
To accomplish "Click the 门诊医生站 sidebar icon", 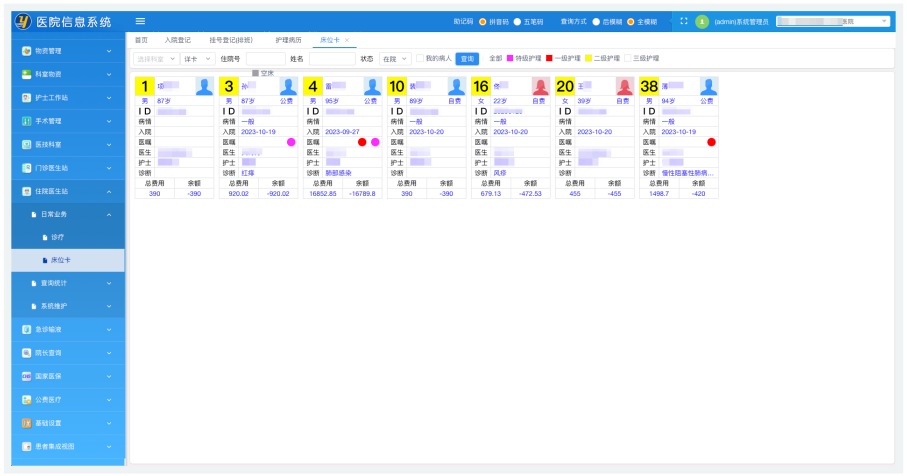I will pyautogui.click(x=27, y=168).
